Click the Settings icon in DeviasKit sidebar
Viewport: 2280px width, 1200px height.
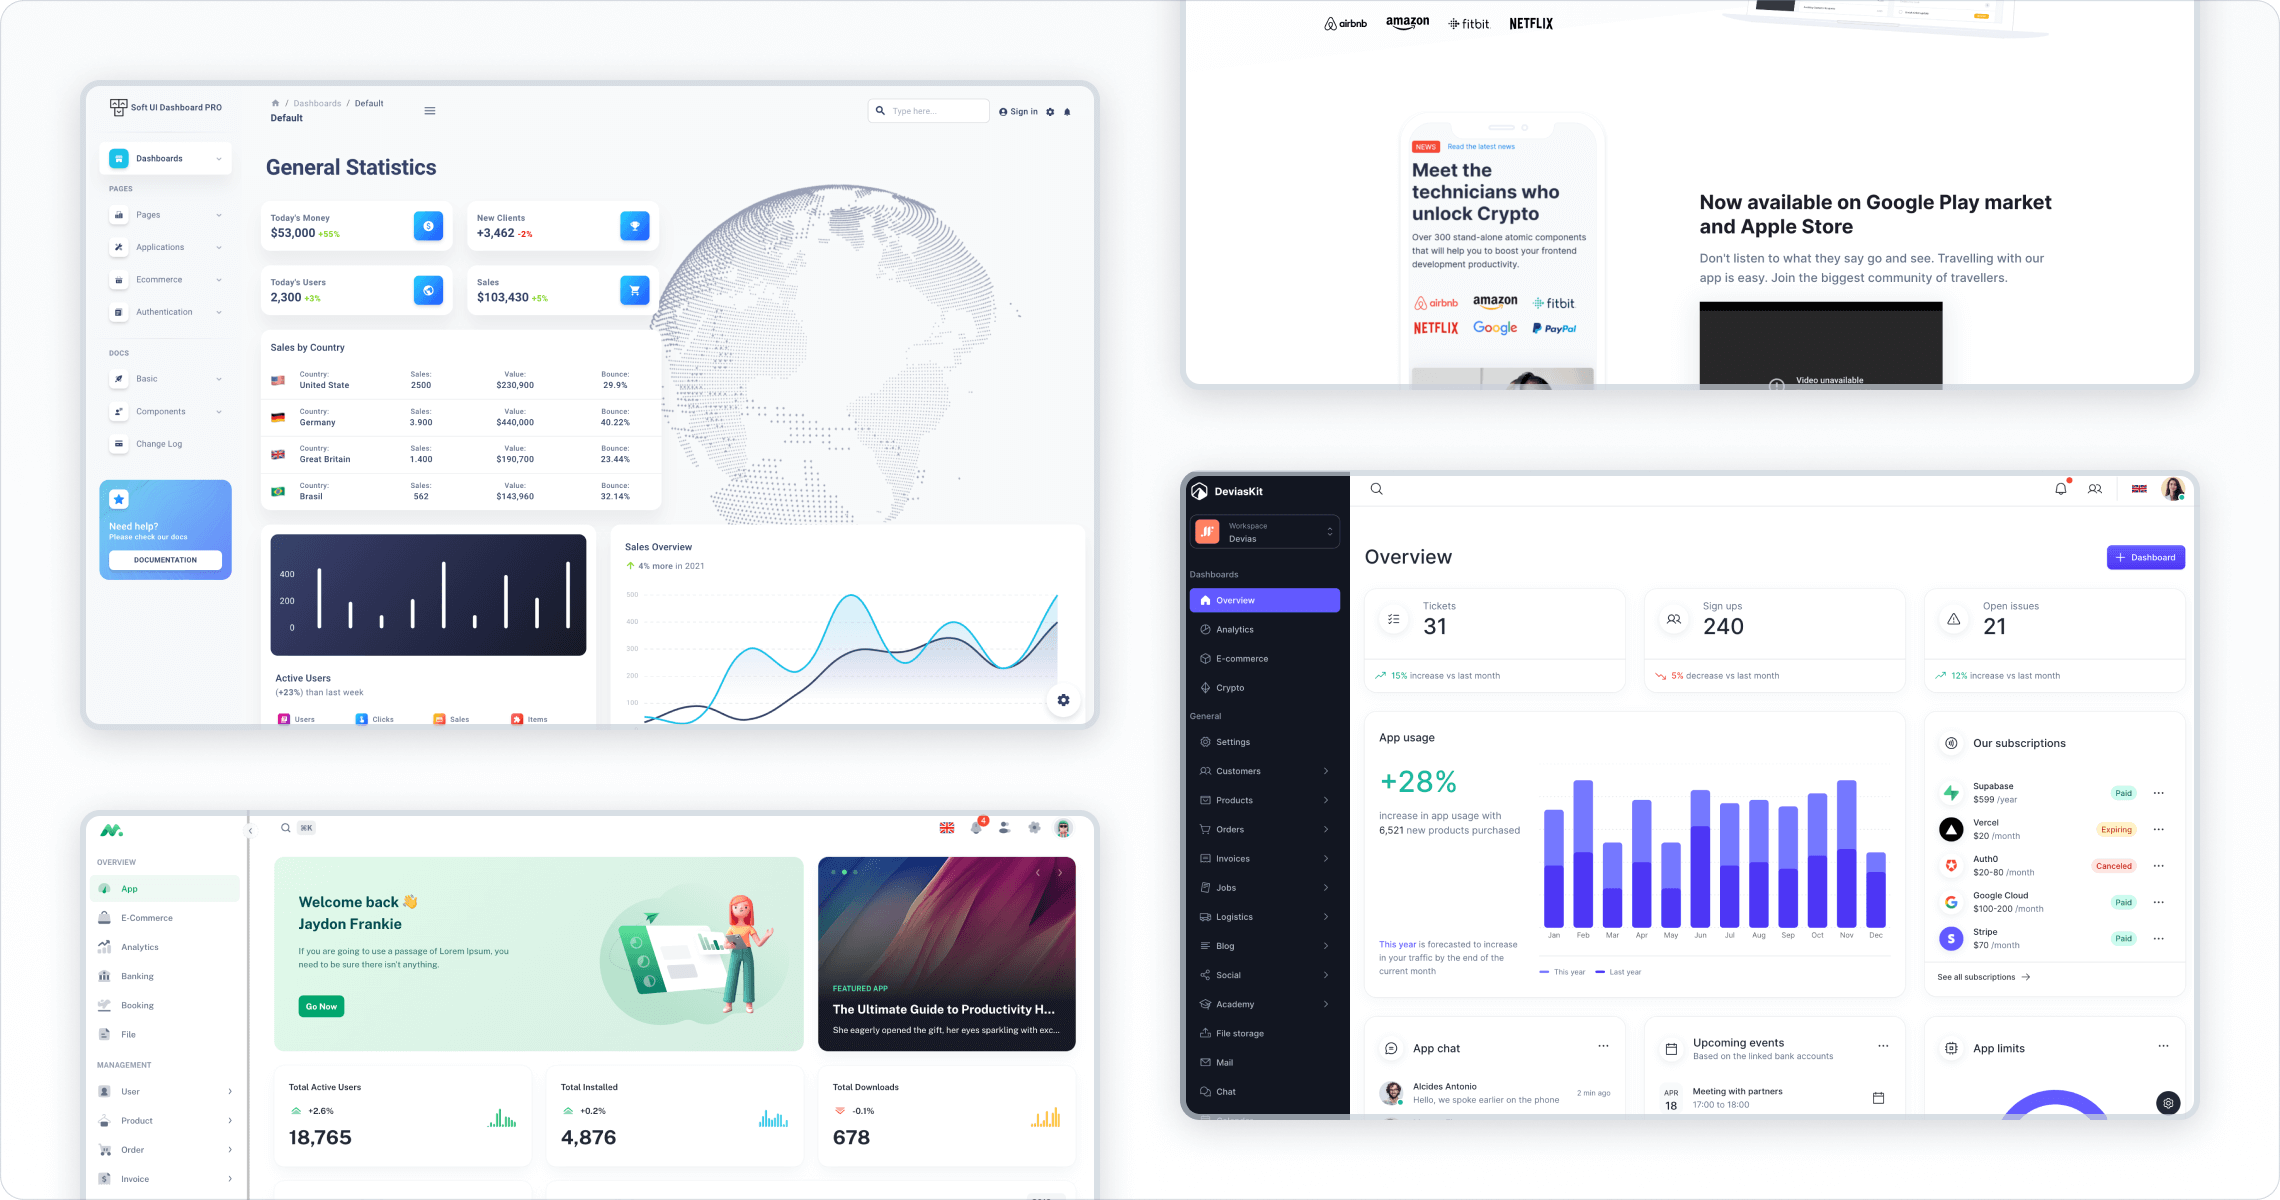point(1205,742)
